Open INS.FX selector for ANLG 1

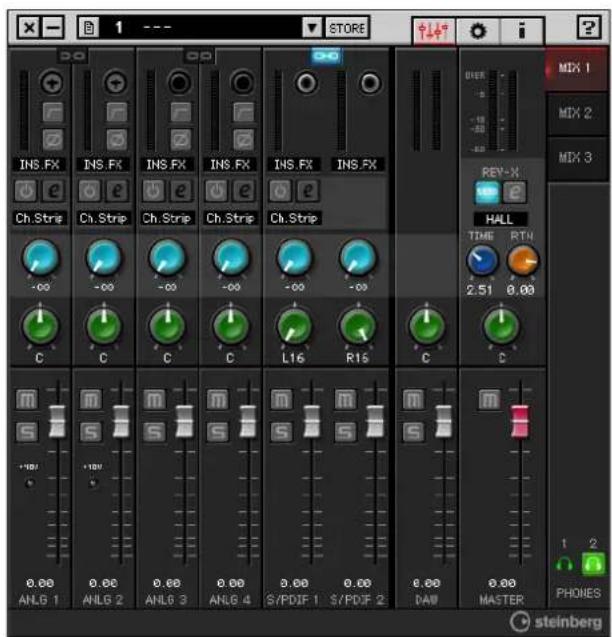(39, 165)
